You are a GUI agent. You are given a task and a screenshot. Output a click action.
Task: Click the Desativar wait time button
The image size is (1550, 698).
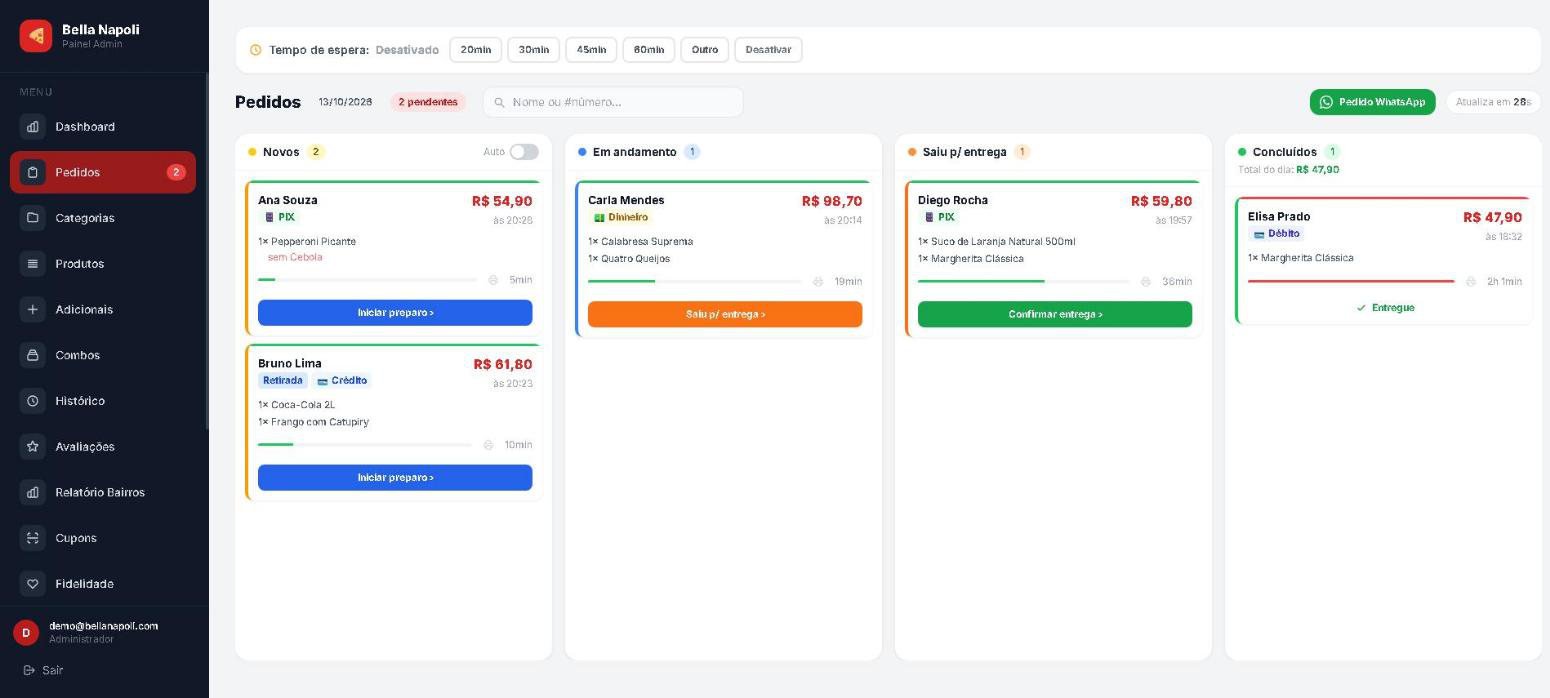pyautogui.click(x=768, y=50)
